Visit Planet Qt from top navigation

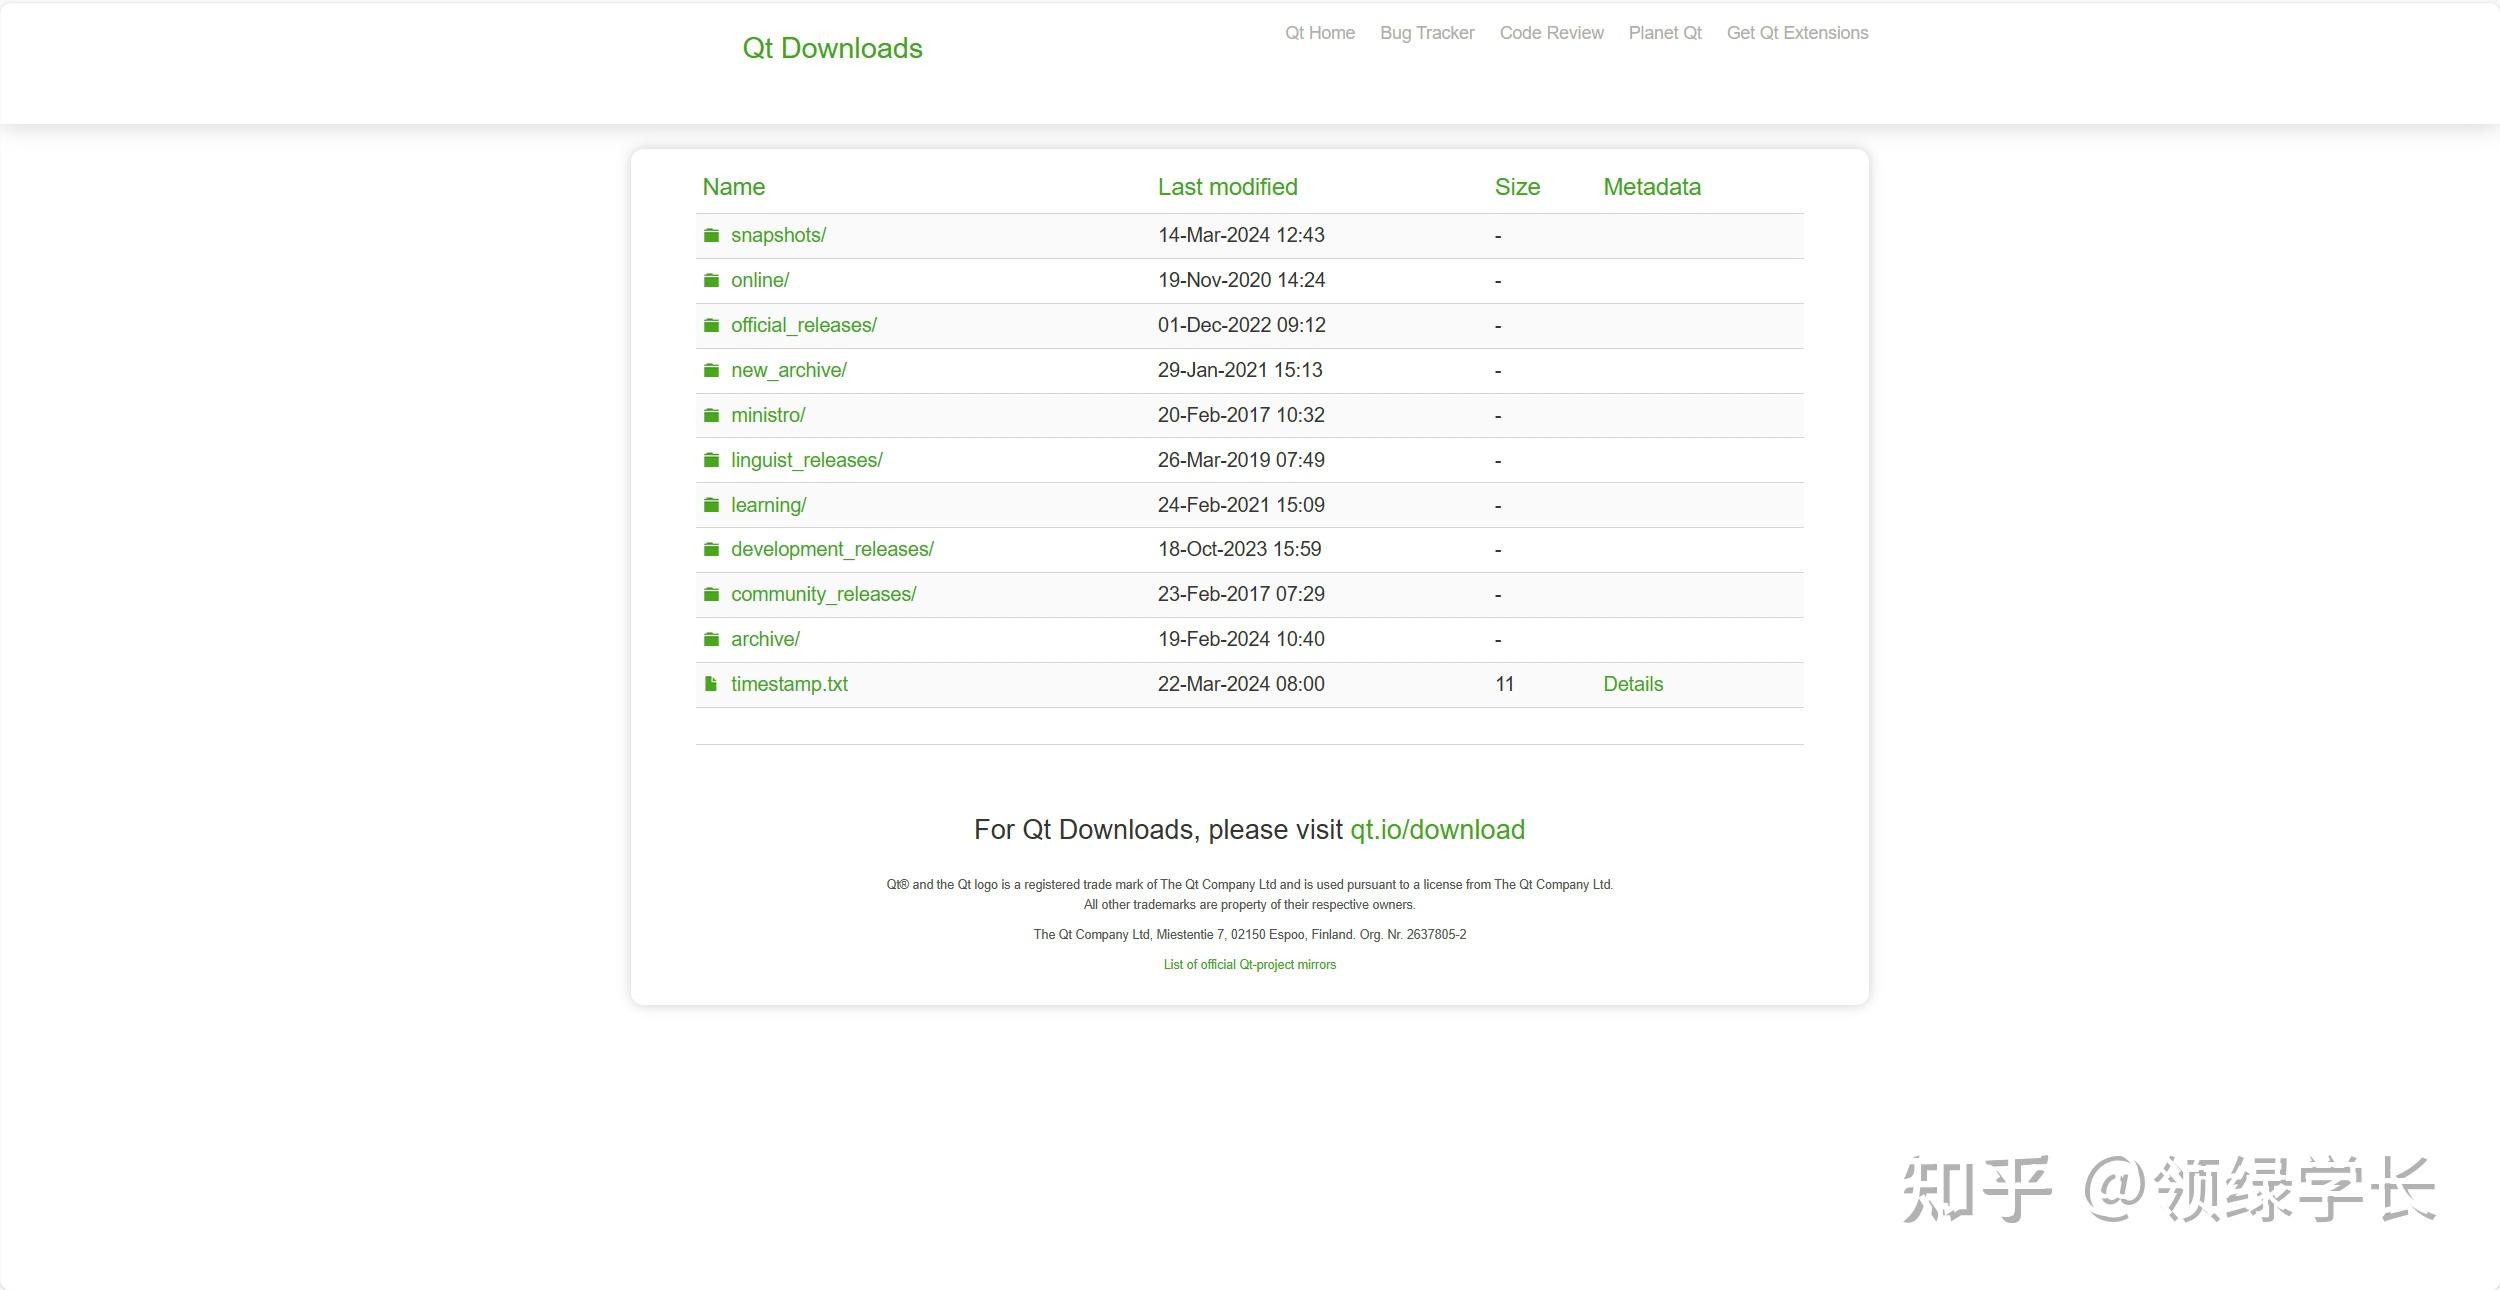coord(1664,33)
